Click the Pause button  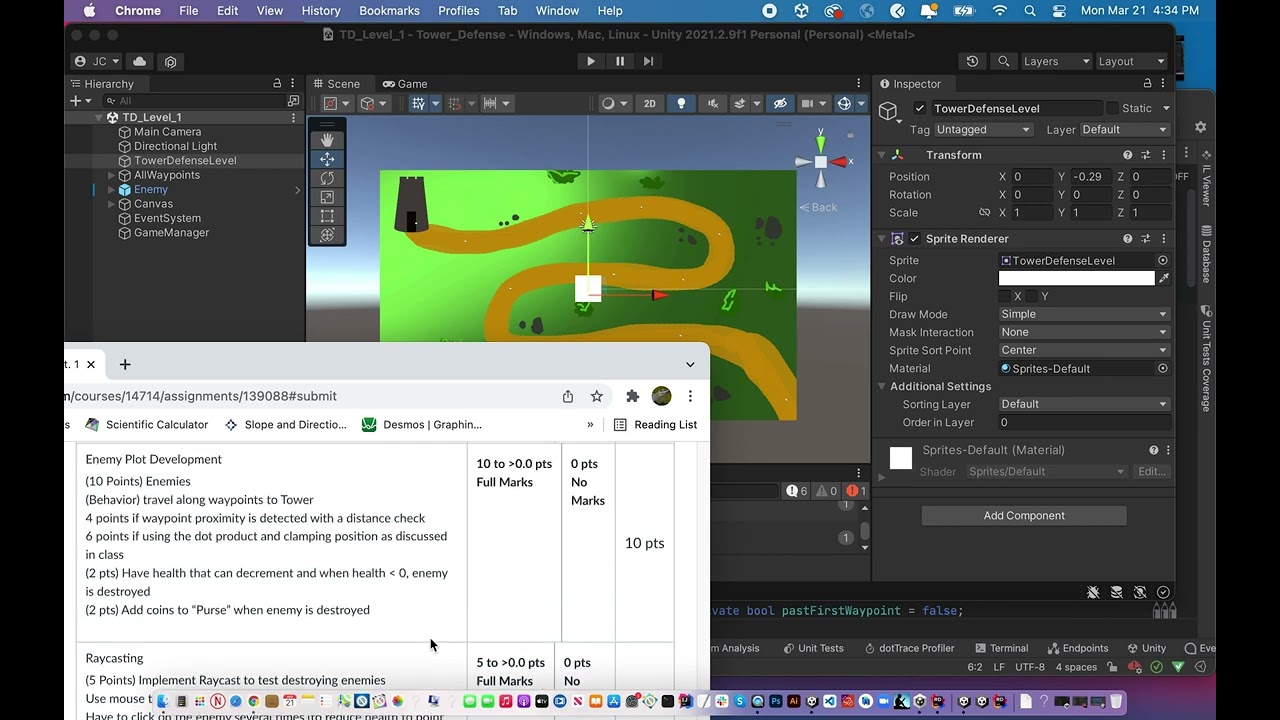620,61
